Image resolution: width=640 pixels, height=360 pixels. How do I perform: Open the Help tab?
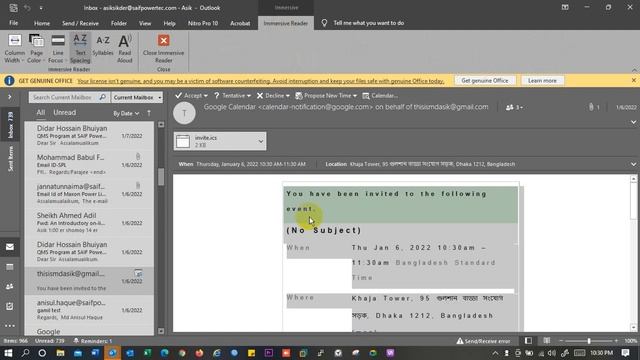click(169, 23)
